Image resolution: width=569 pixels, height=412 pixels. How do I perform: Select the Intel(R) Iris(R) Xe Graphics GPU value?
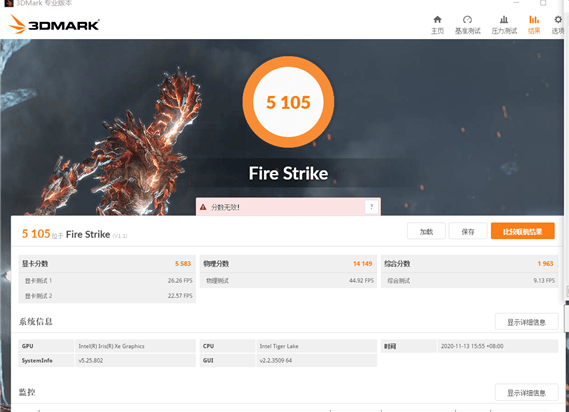(x=111, y=346)
